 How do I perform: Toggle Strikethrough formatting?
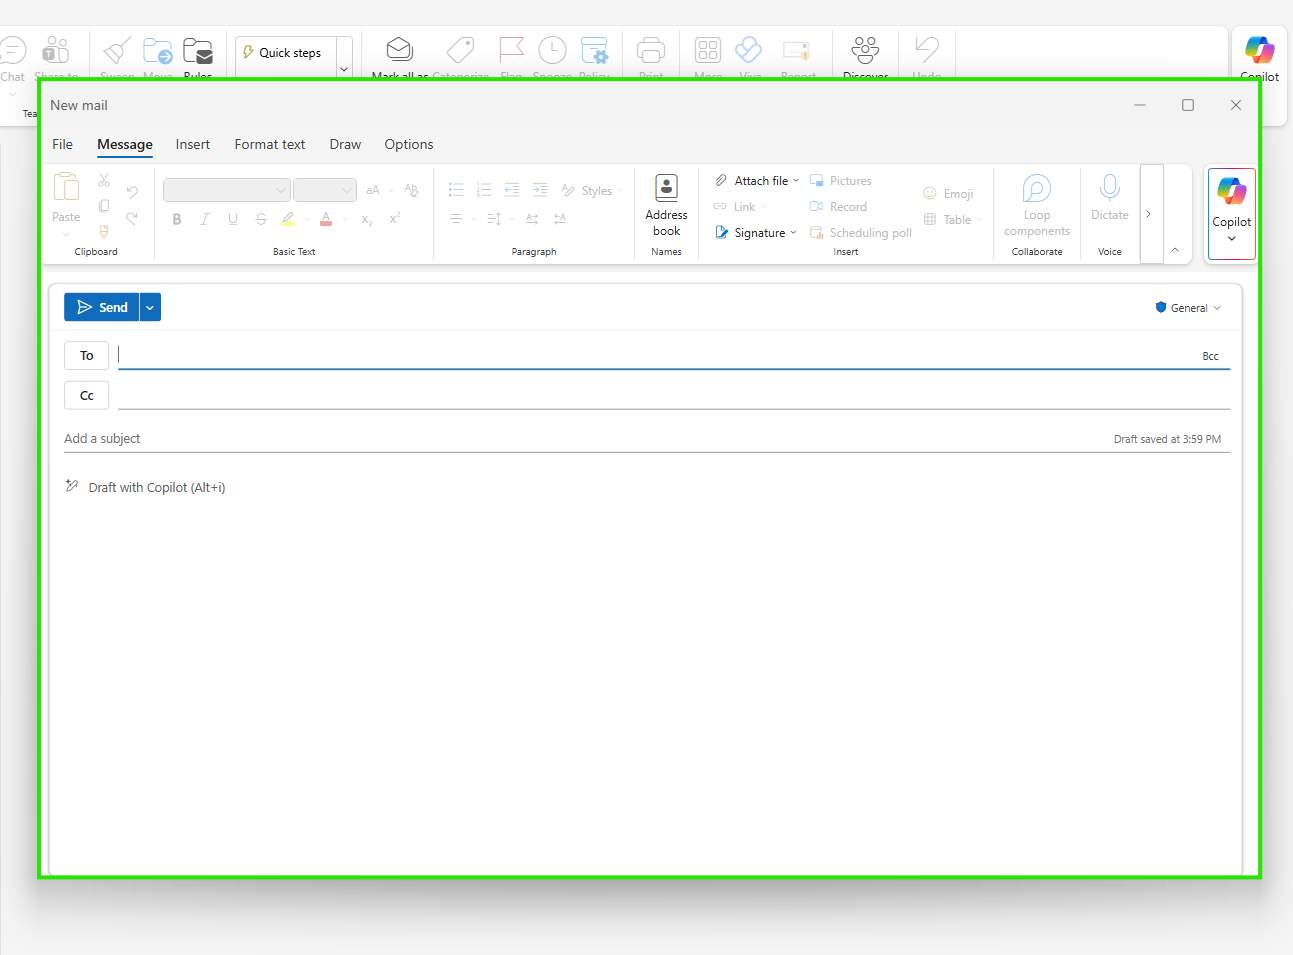point(261,219)
